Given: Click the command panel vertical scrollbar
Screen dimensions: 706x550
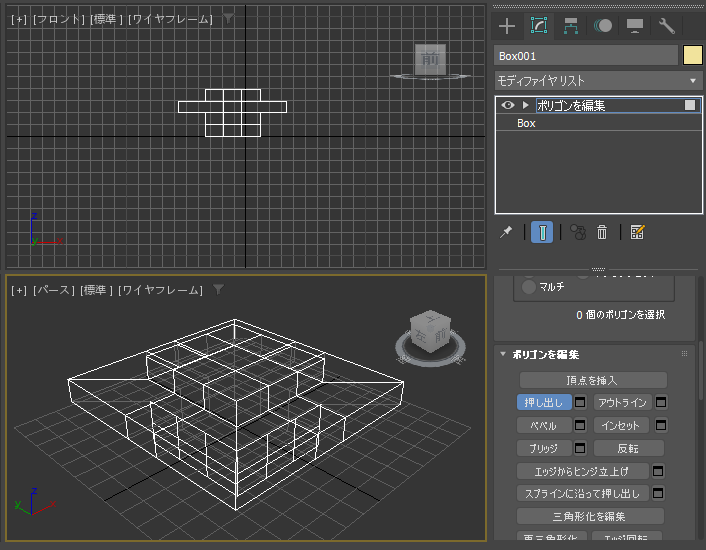Looking at the screenshot, I should click(701, 369).
